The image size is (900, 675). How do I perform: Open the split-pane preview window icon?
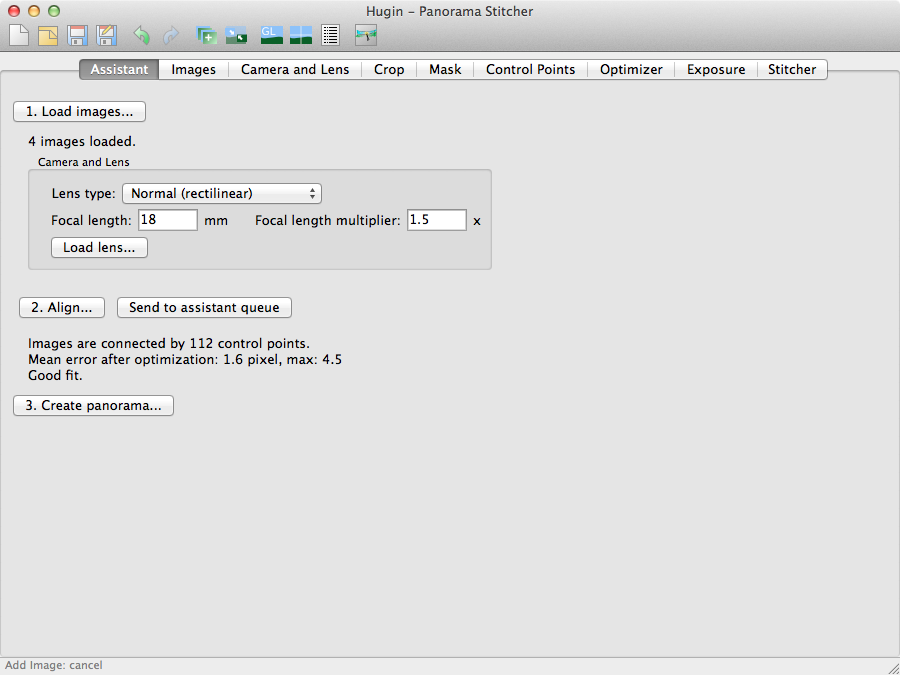tap(301, 36)
